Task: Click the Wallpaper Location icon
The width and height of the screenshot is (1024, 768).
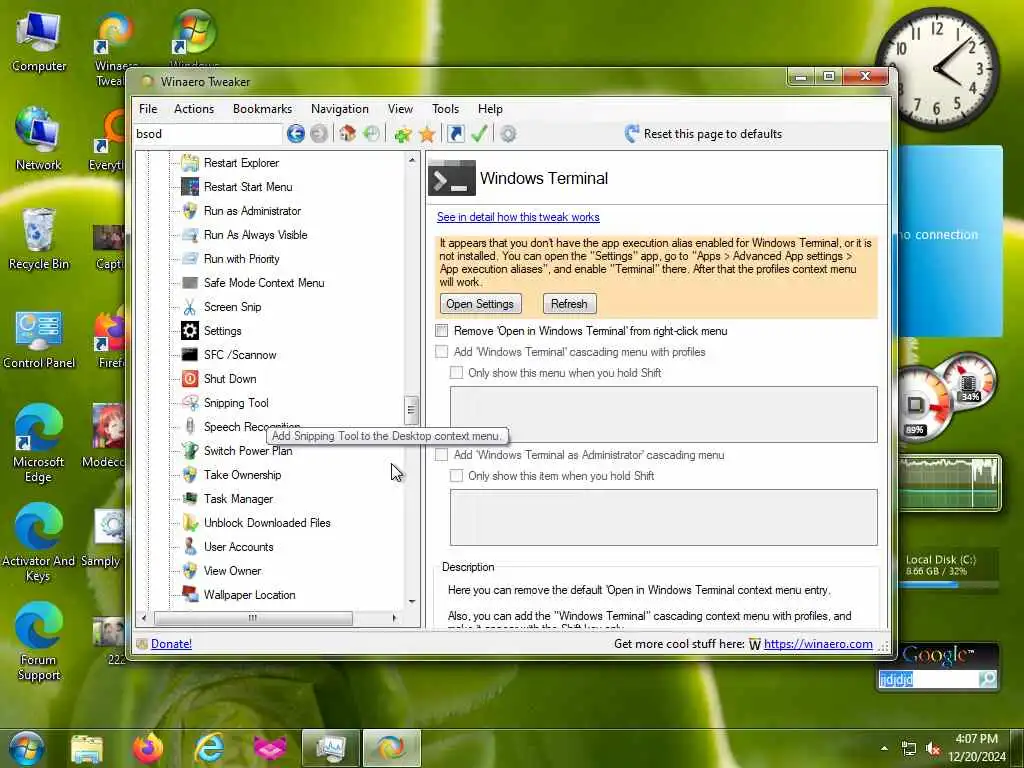Action: [x=190, y=595]
